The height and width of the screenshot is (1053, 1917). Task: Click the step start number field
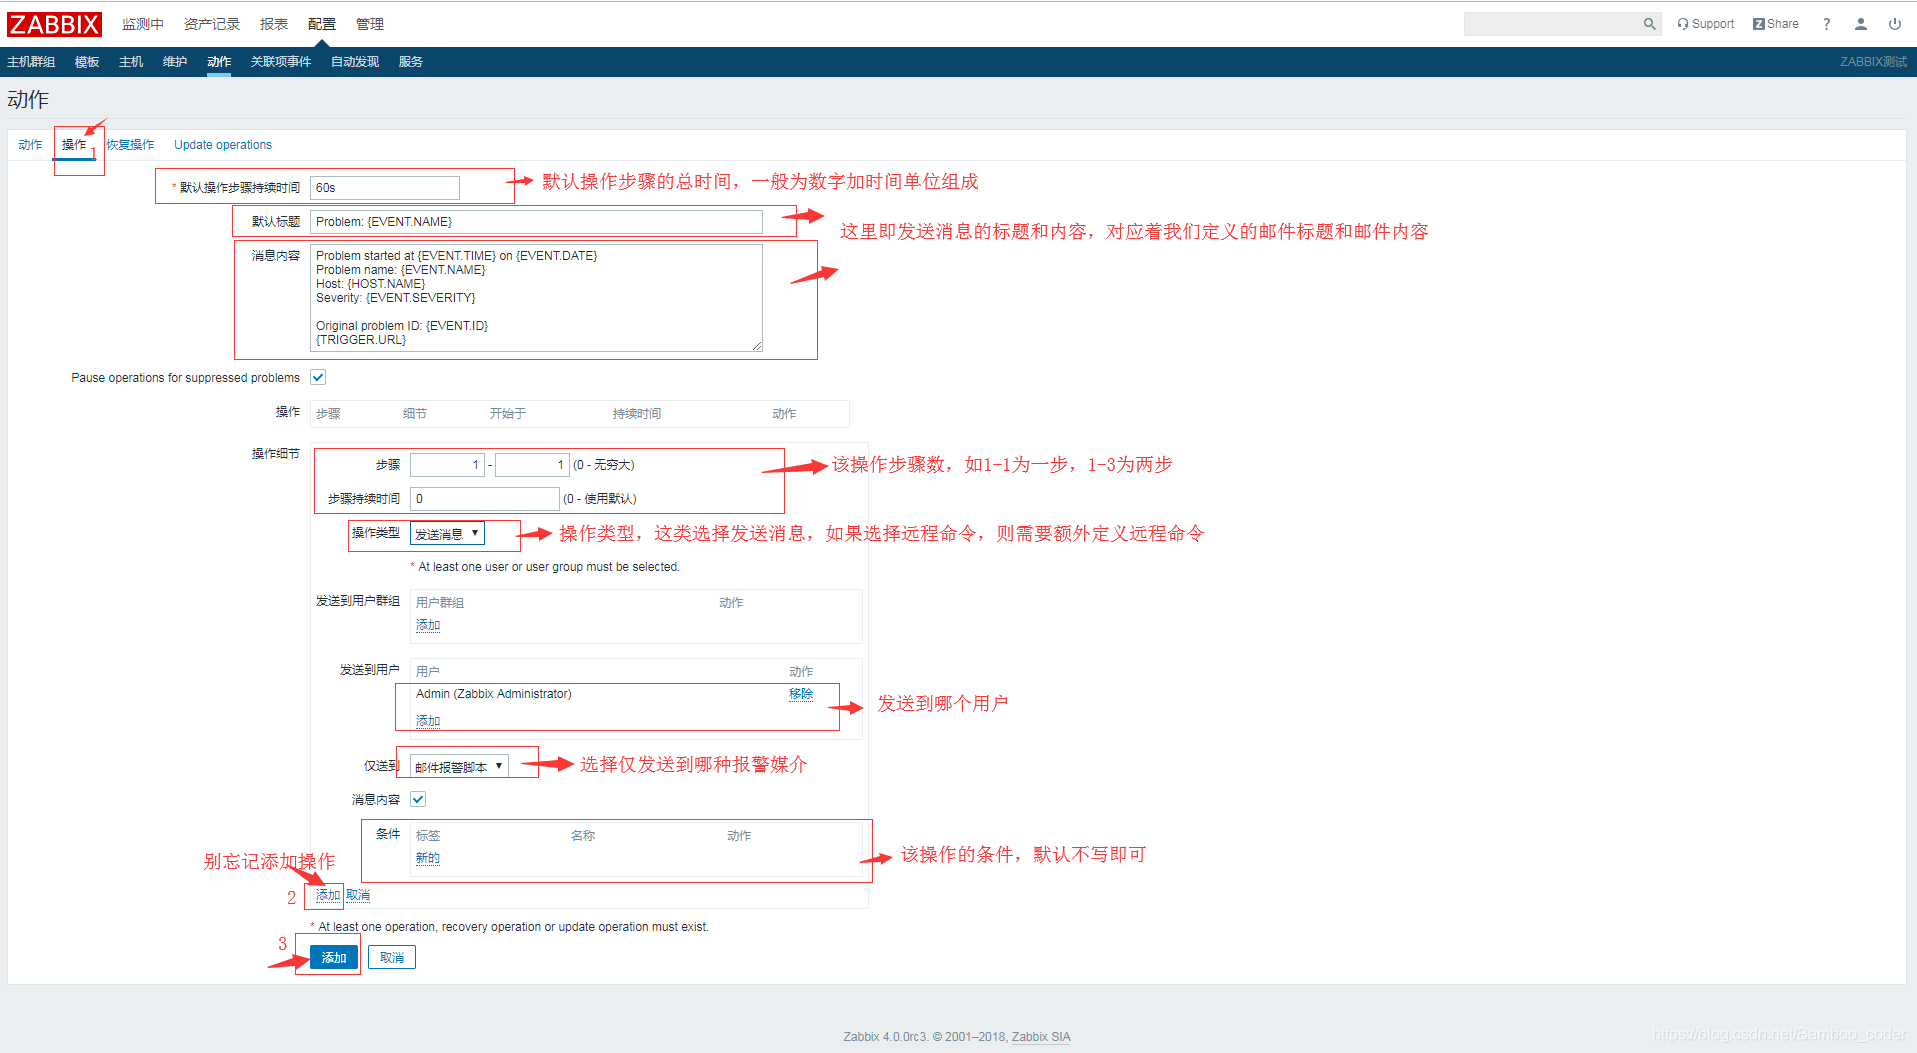(x=447, y=465)
